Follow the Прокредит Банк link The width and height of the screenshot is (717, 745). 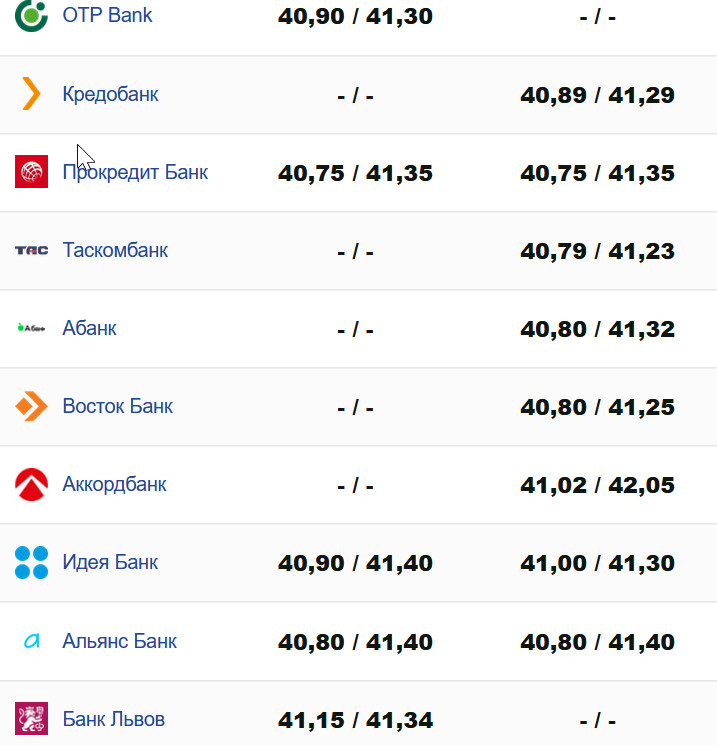point(135,172)
